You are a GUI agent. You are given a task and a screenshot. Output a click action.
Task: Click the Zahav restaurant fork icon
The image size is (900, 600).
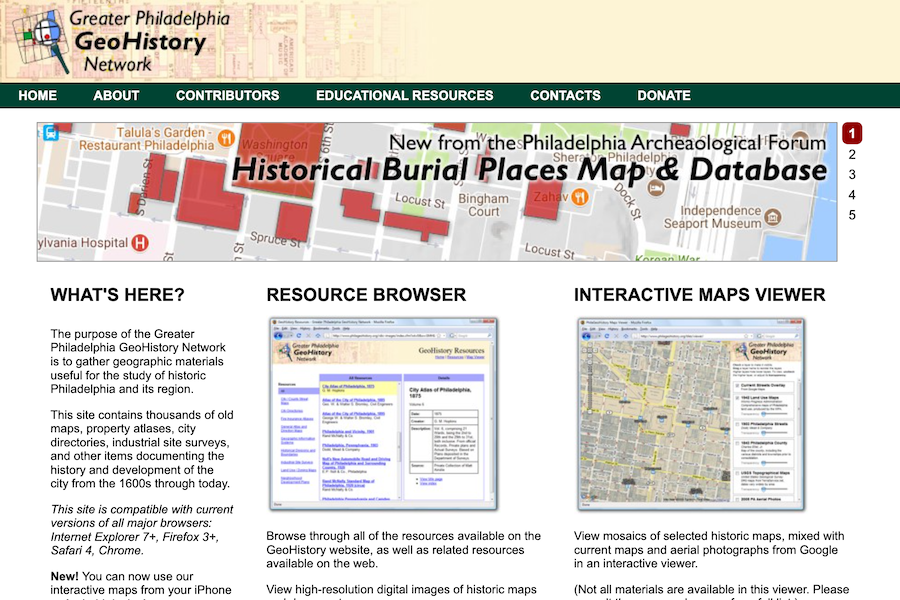tap(581, 198)
